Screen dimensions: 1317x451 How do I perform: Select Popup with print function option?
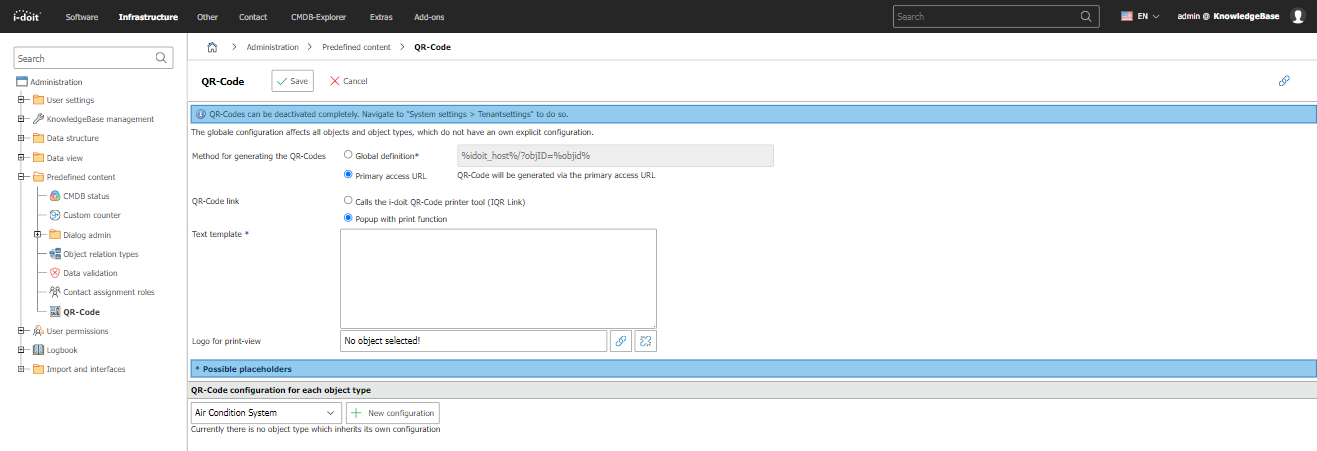[x=348, y=218]
